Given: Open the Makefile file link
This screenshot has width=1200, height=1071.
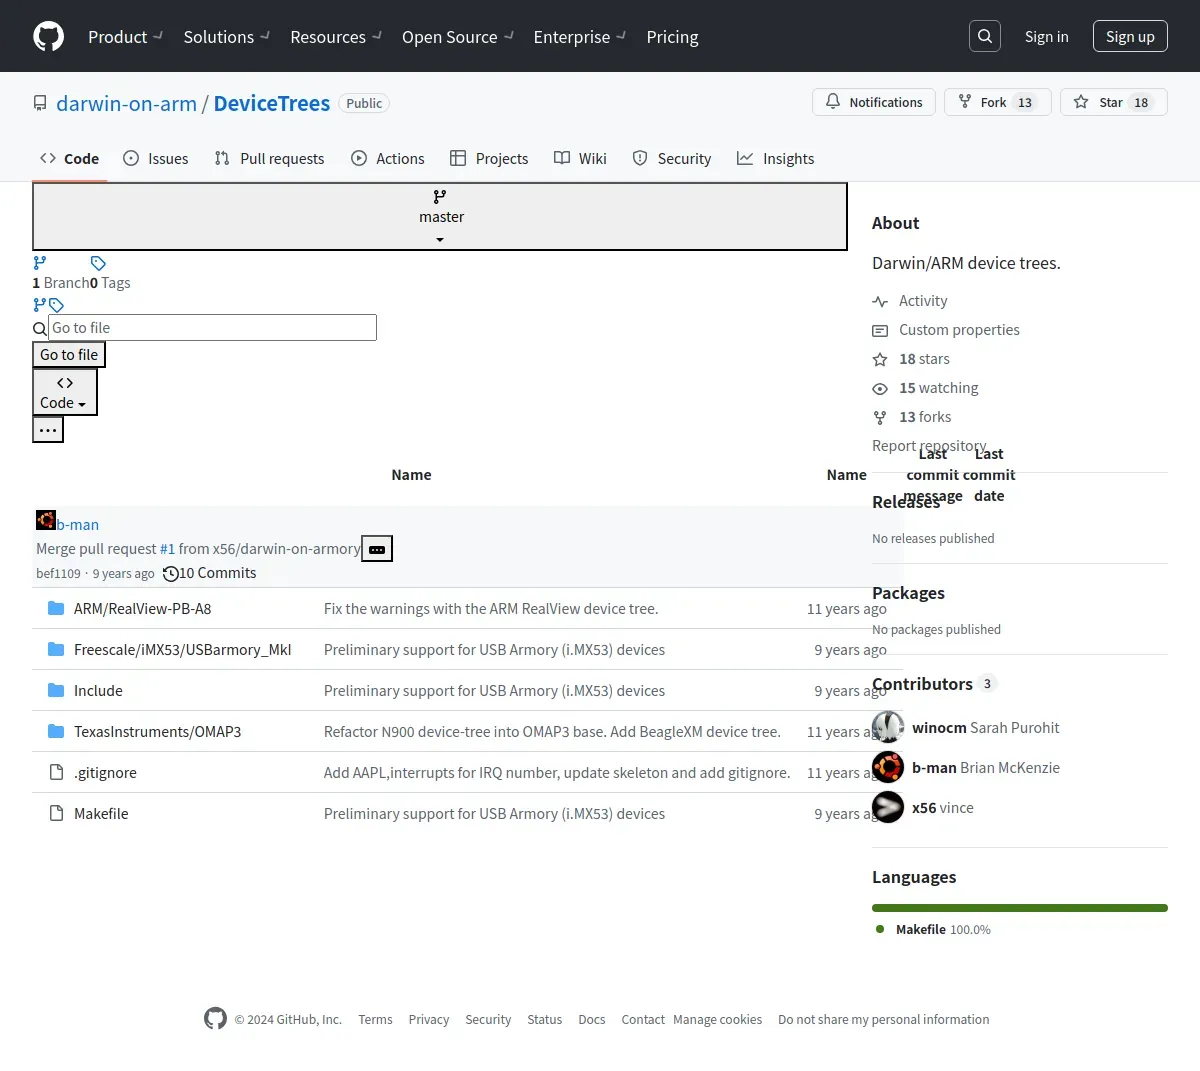Looking at the screenshot, I should [101, 813].
